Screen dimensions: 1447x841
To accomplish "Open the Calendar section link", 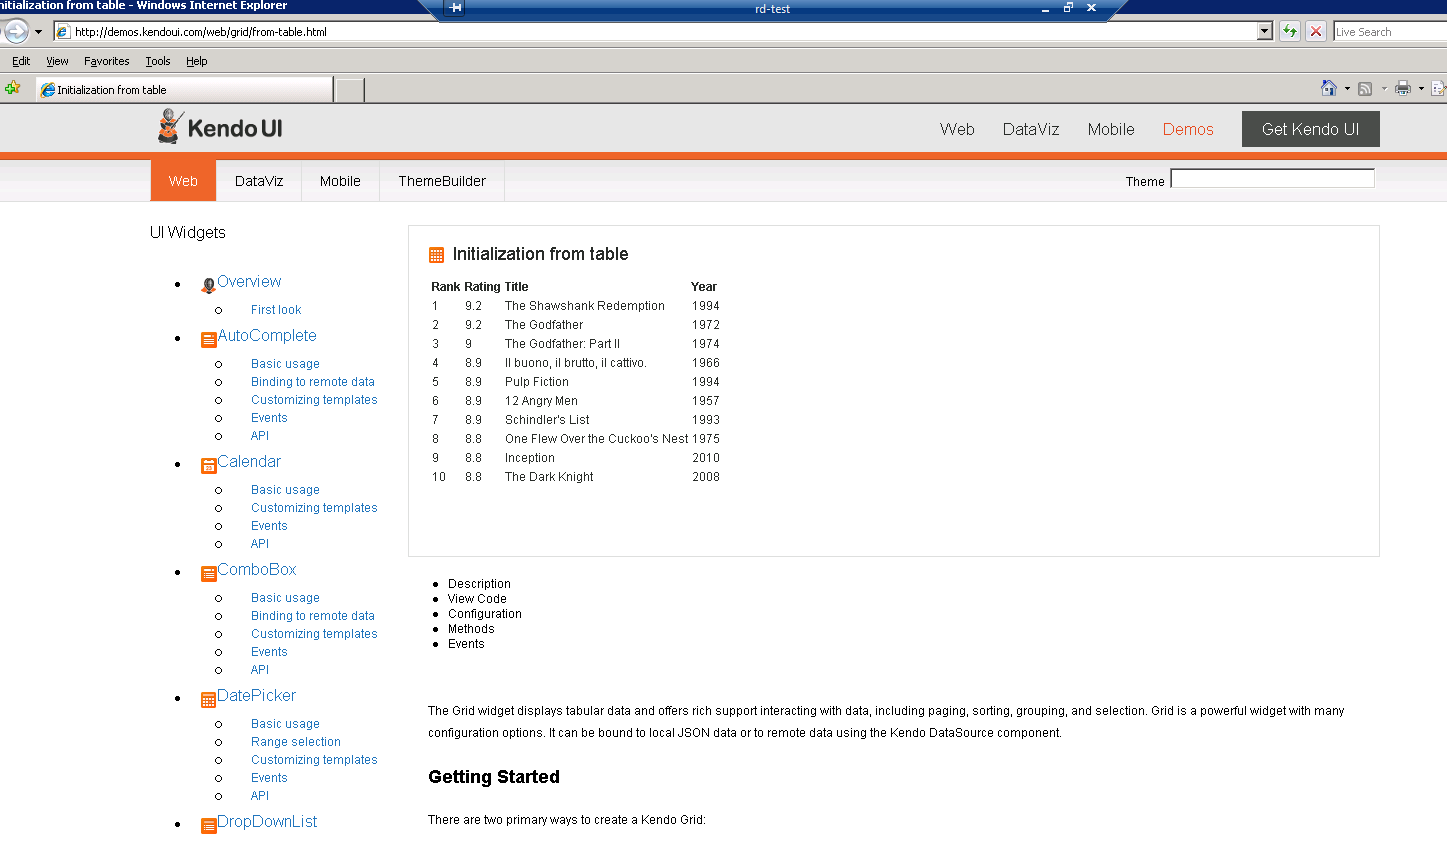I will (x=249, y=462).
